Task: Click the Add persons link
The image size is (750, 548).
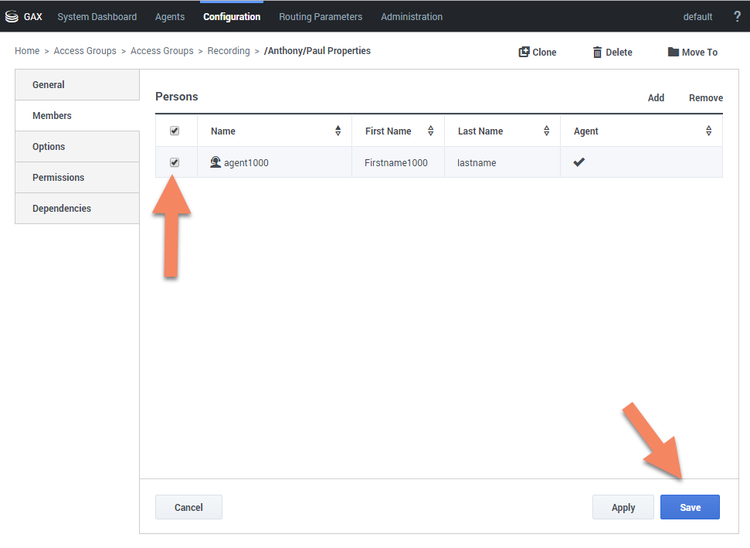Action: (x=655, y=98)
